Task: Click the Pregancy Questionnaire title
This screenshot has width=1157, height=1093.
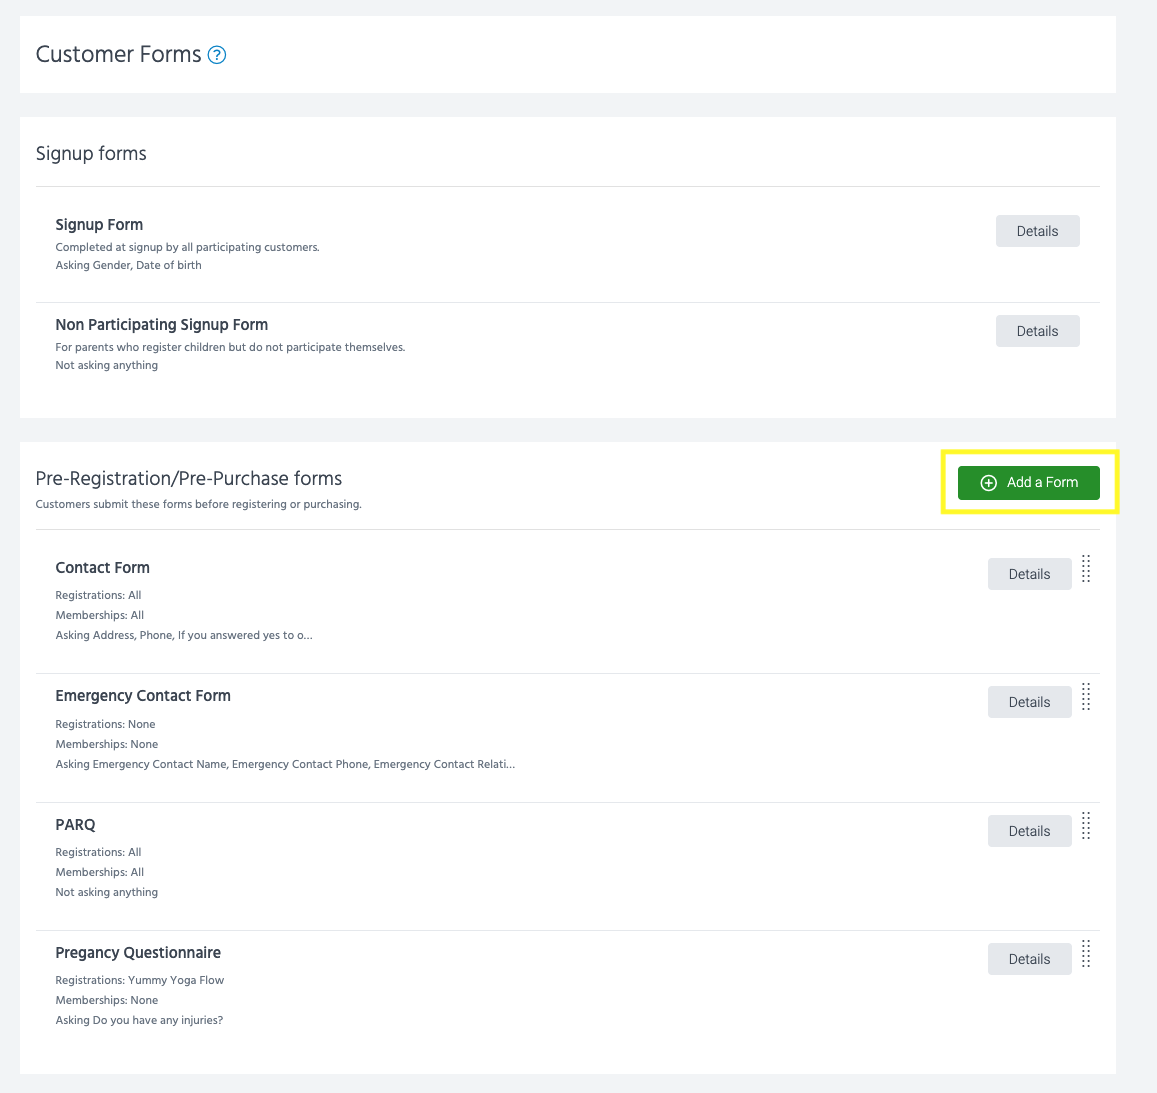Action: [x=138, y=953]
